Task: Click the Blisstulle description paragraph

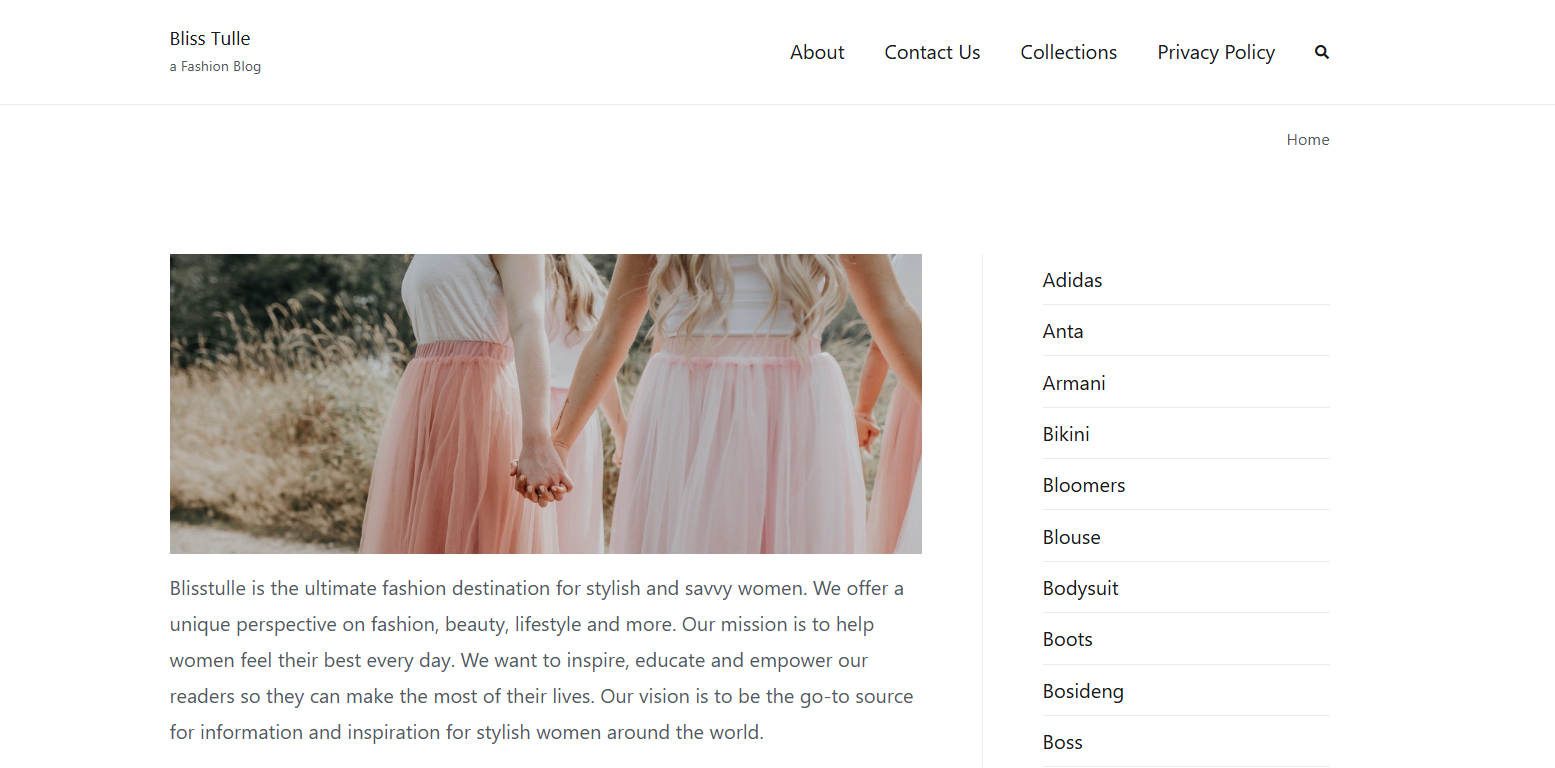Action: point(540,660)
